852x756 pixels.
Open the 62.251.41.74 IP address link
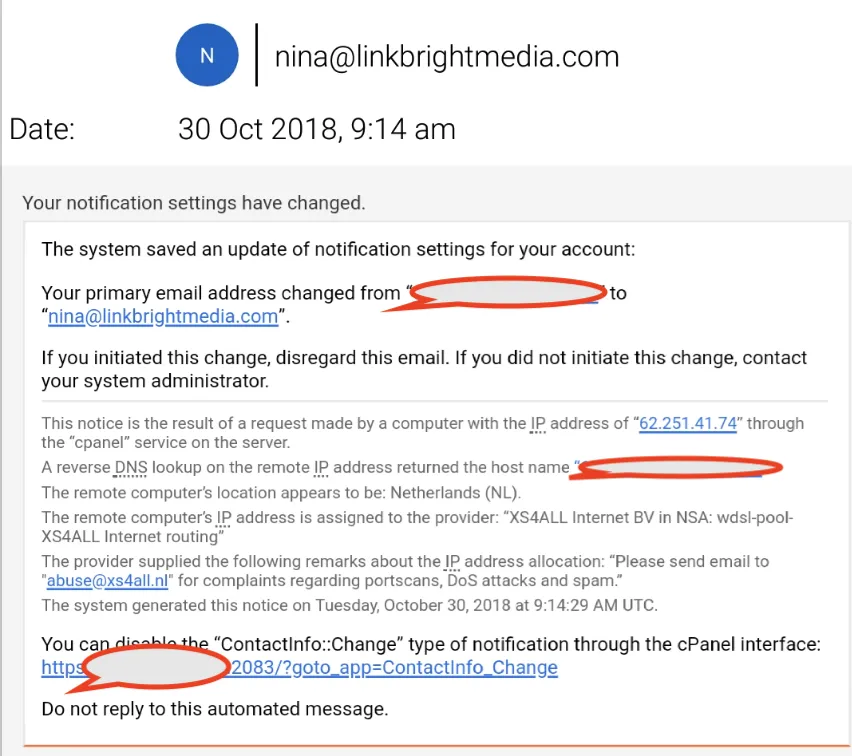click(688, 423)
